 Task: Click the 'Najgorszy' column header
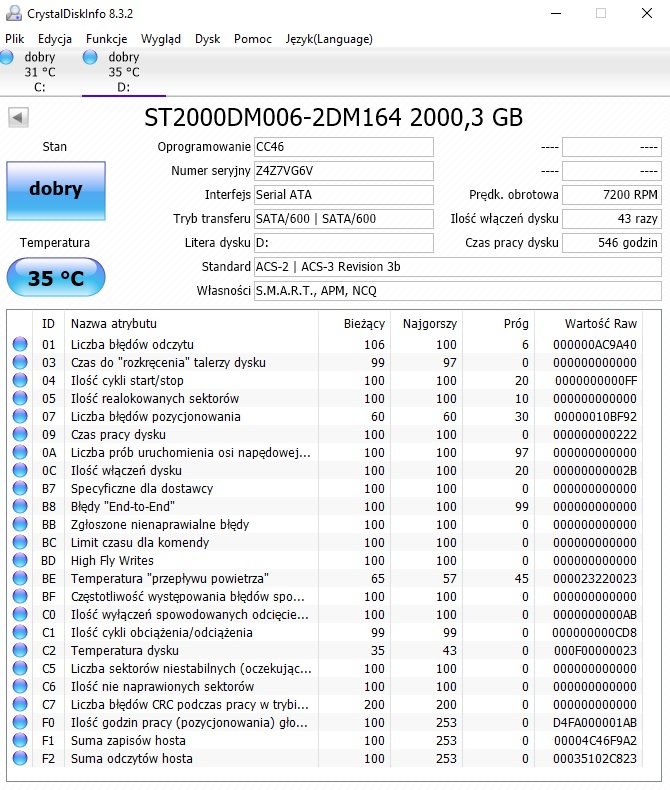pos(427,323)
